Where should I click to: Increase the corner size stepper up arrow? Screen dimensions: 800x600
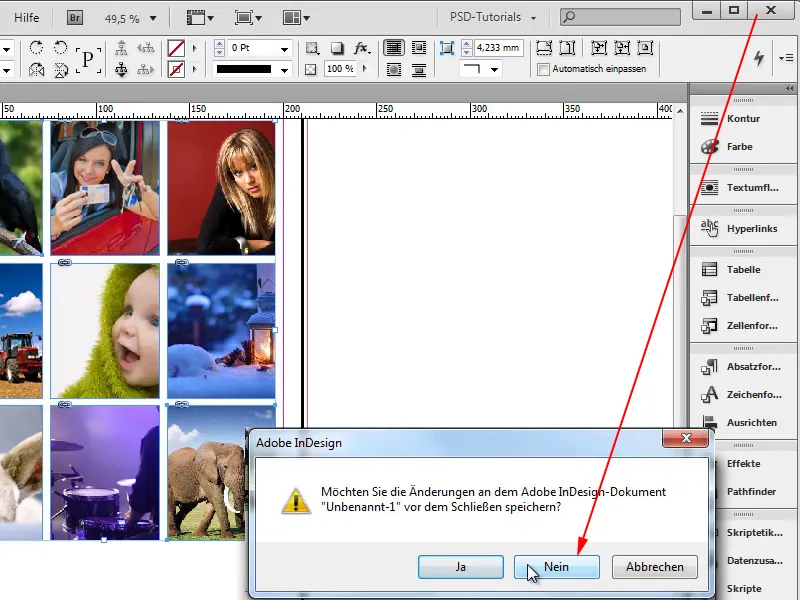coord(466,44)
